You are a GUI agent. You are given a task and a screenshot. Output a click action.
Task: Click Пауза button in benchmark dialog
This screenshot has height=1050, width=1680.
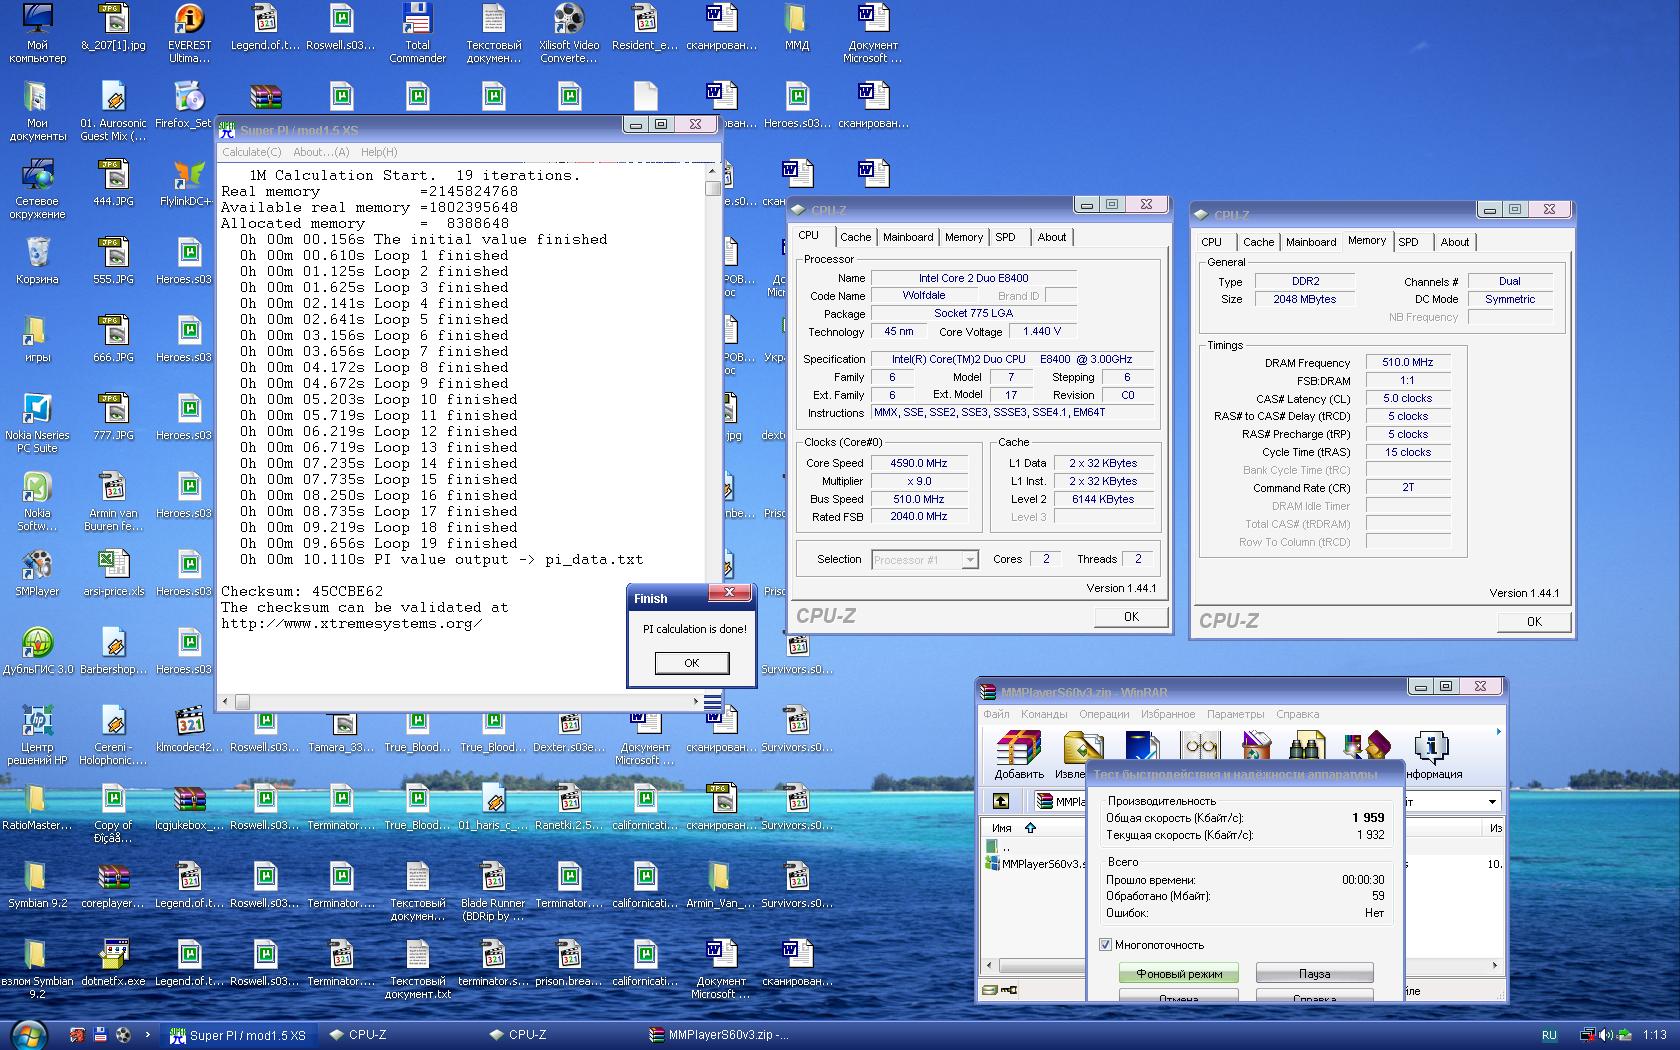coord(1314,973)
